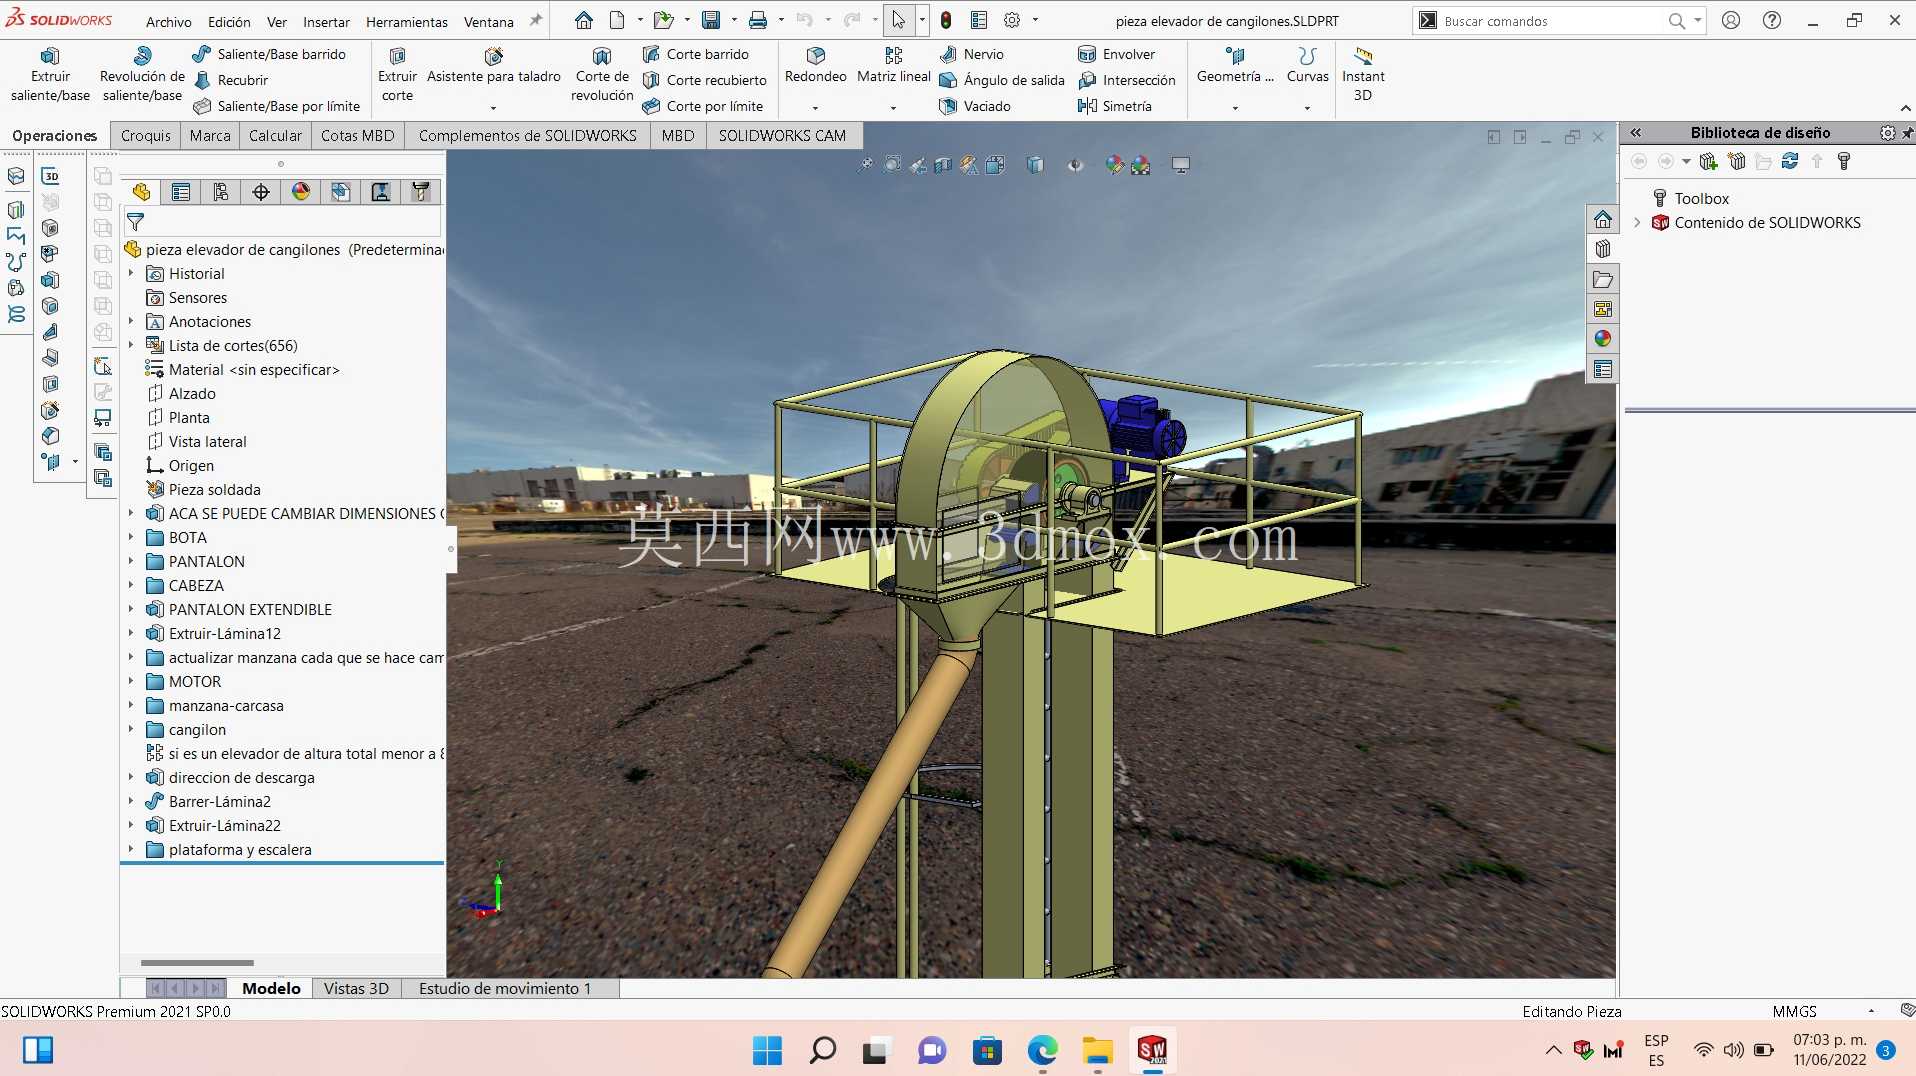Image resolution: width=1916 pixels, height=1076 pixels.
Task: Open the DisplayManager appearance tab
Action: [301, 192]
